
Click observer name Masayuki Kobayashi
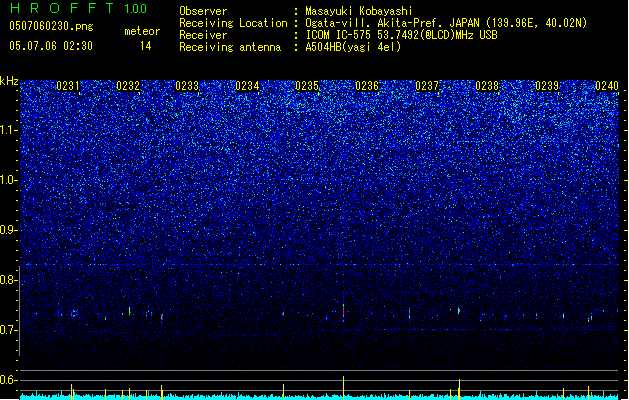pyautogui.click(x=359, y=11)
